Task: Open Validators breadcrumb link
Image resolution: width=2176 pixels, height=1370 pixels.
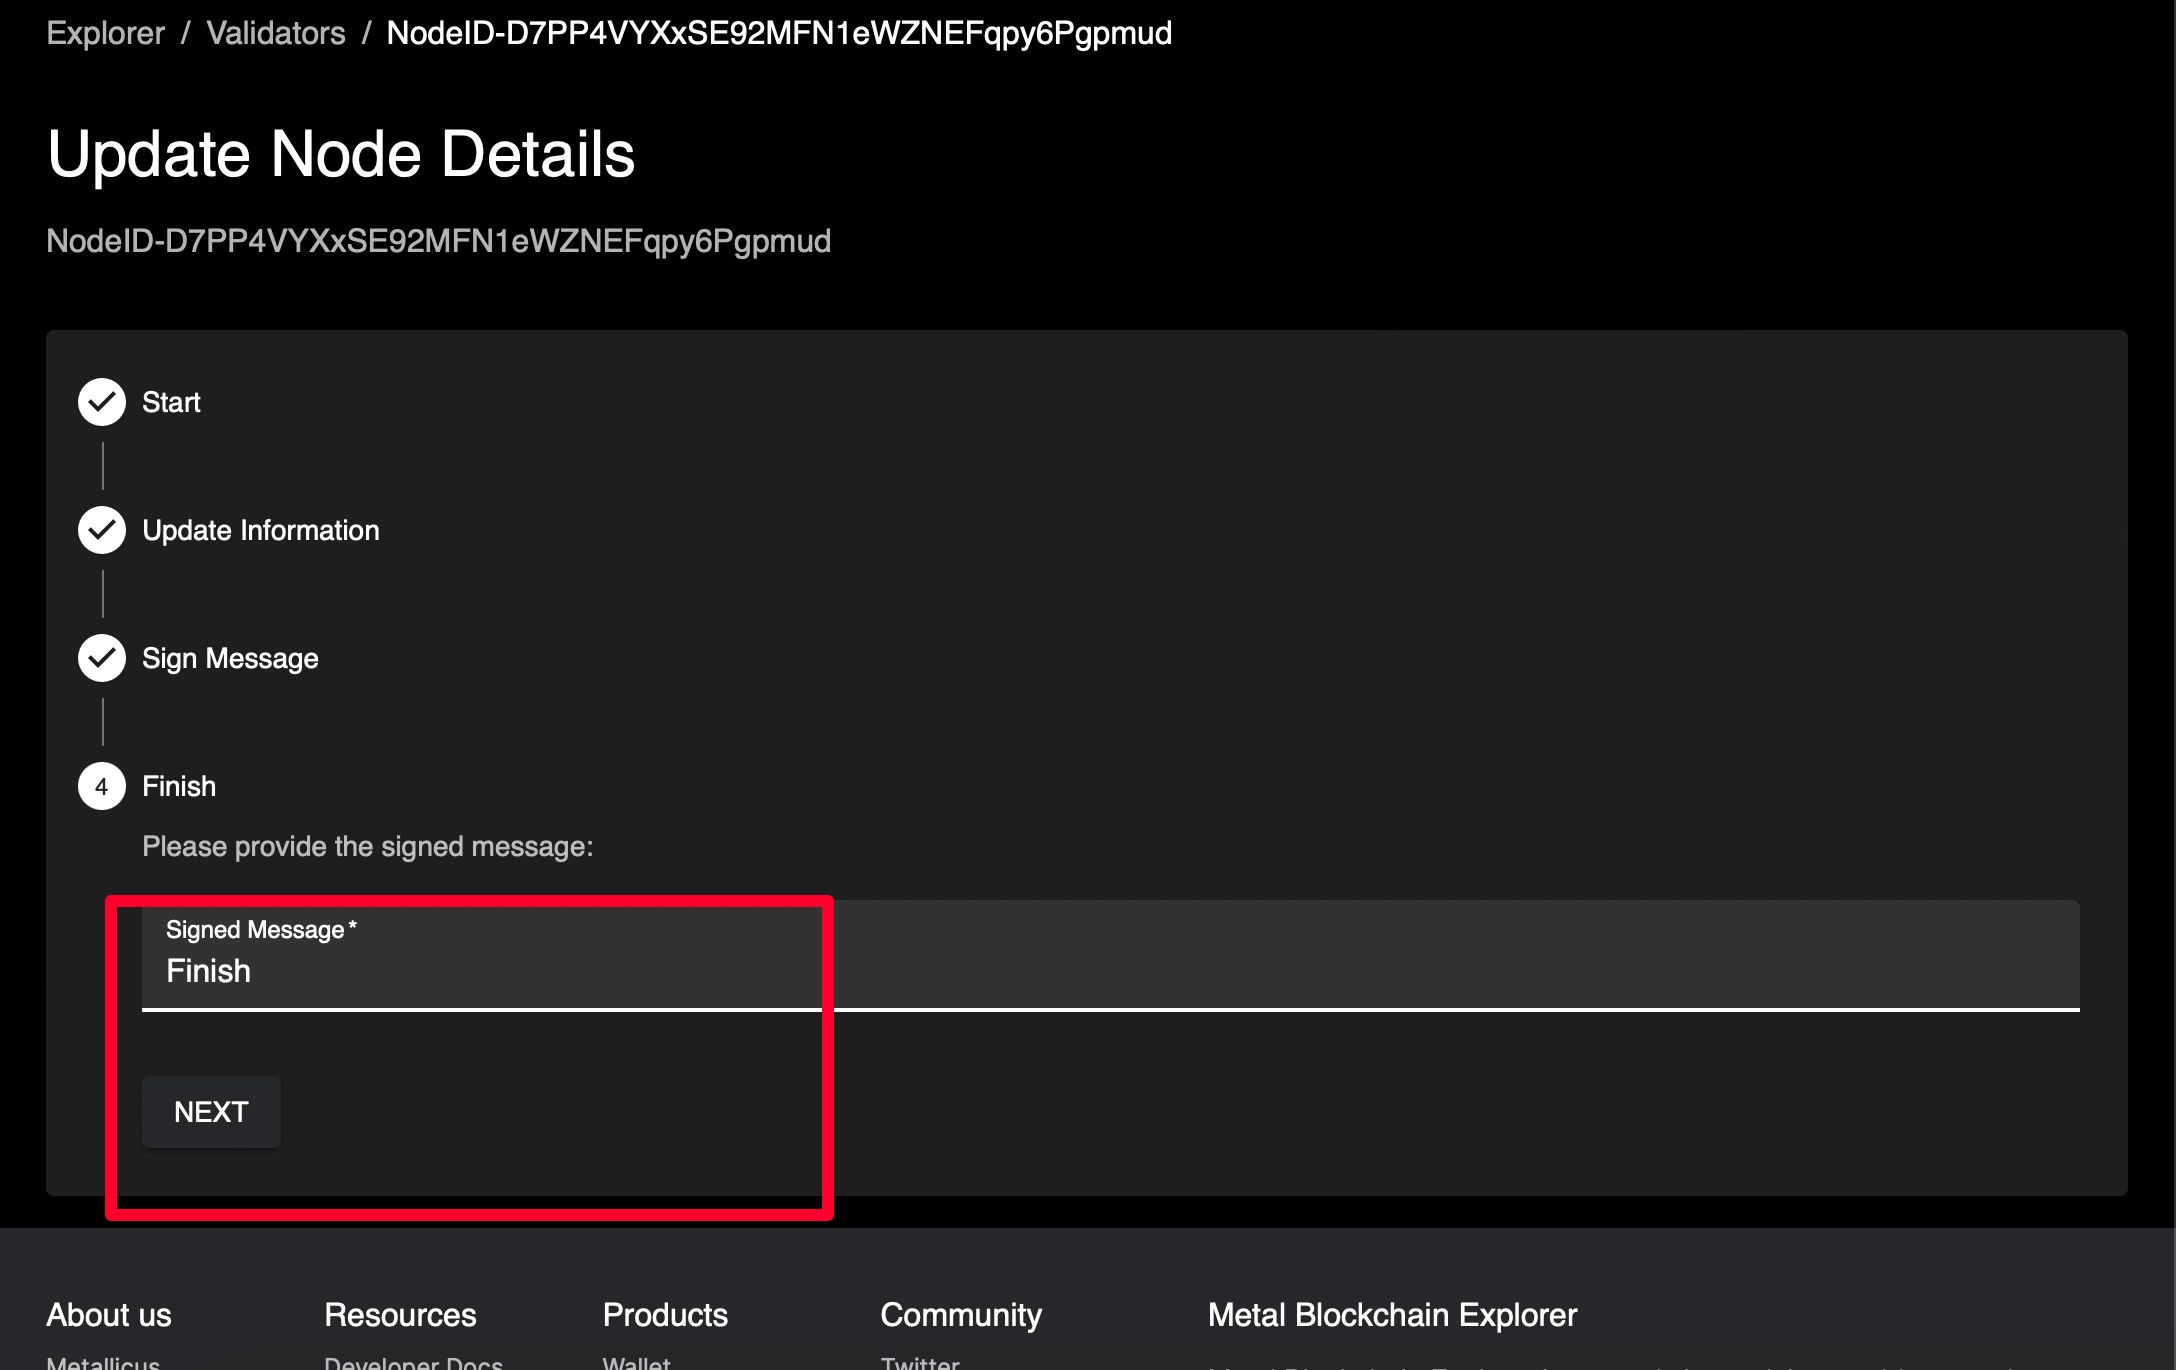Action: [x=275, y=33]
